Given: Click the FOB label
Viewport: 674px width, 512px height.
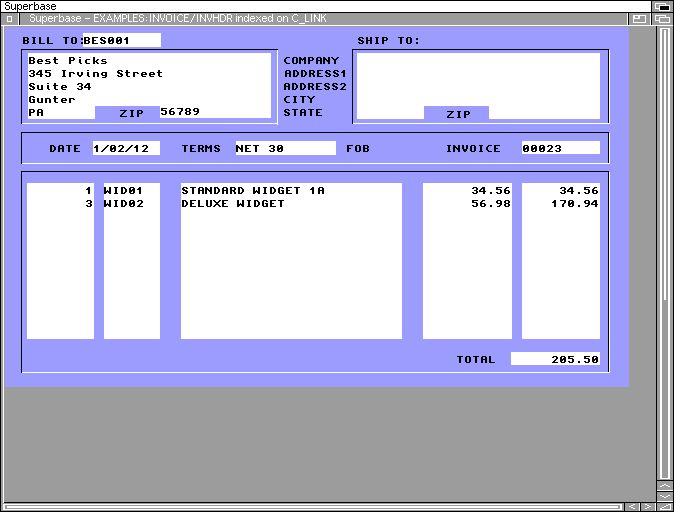Looking at the screenshot, I should point(358,148).
